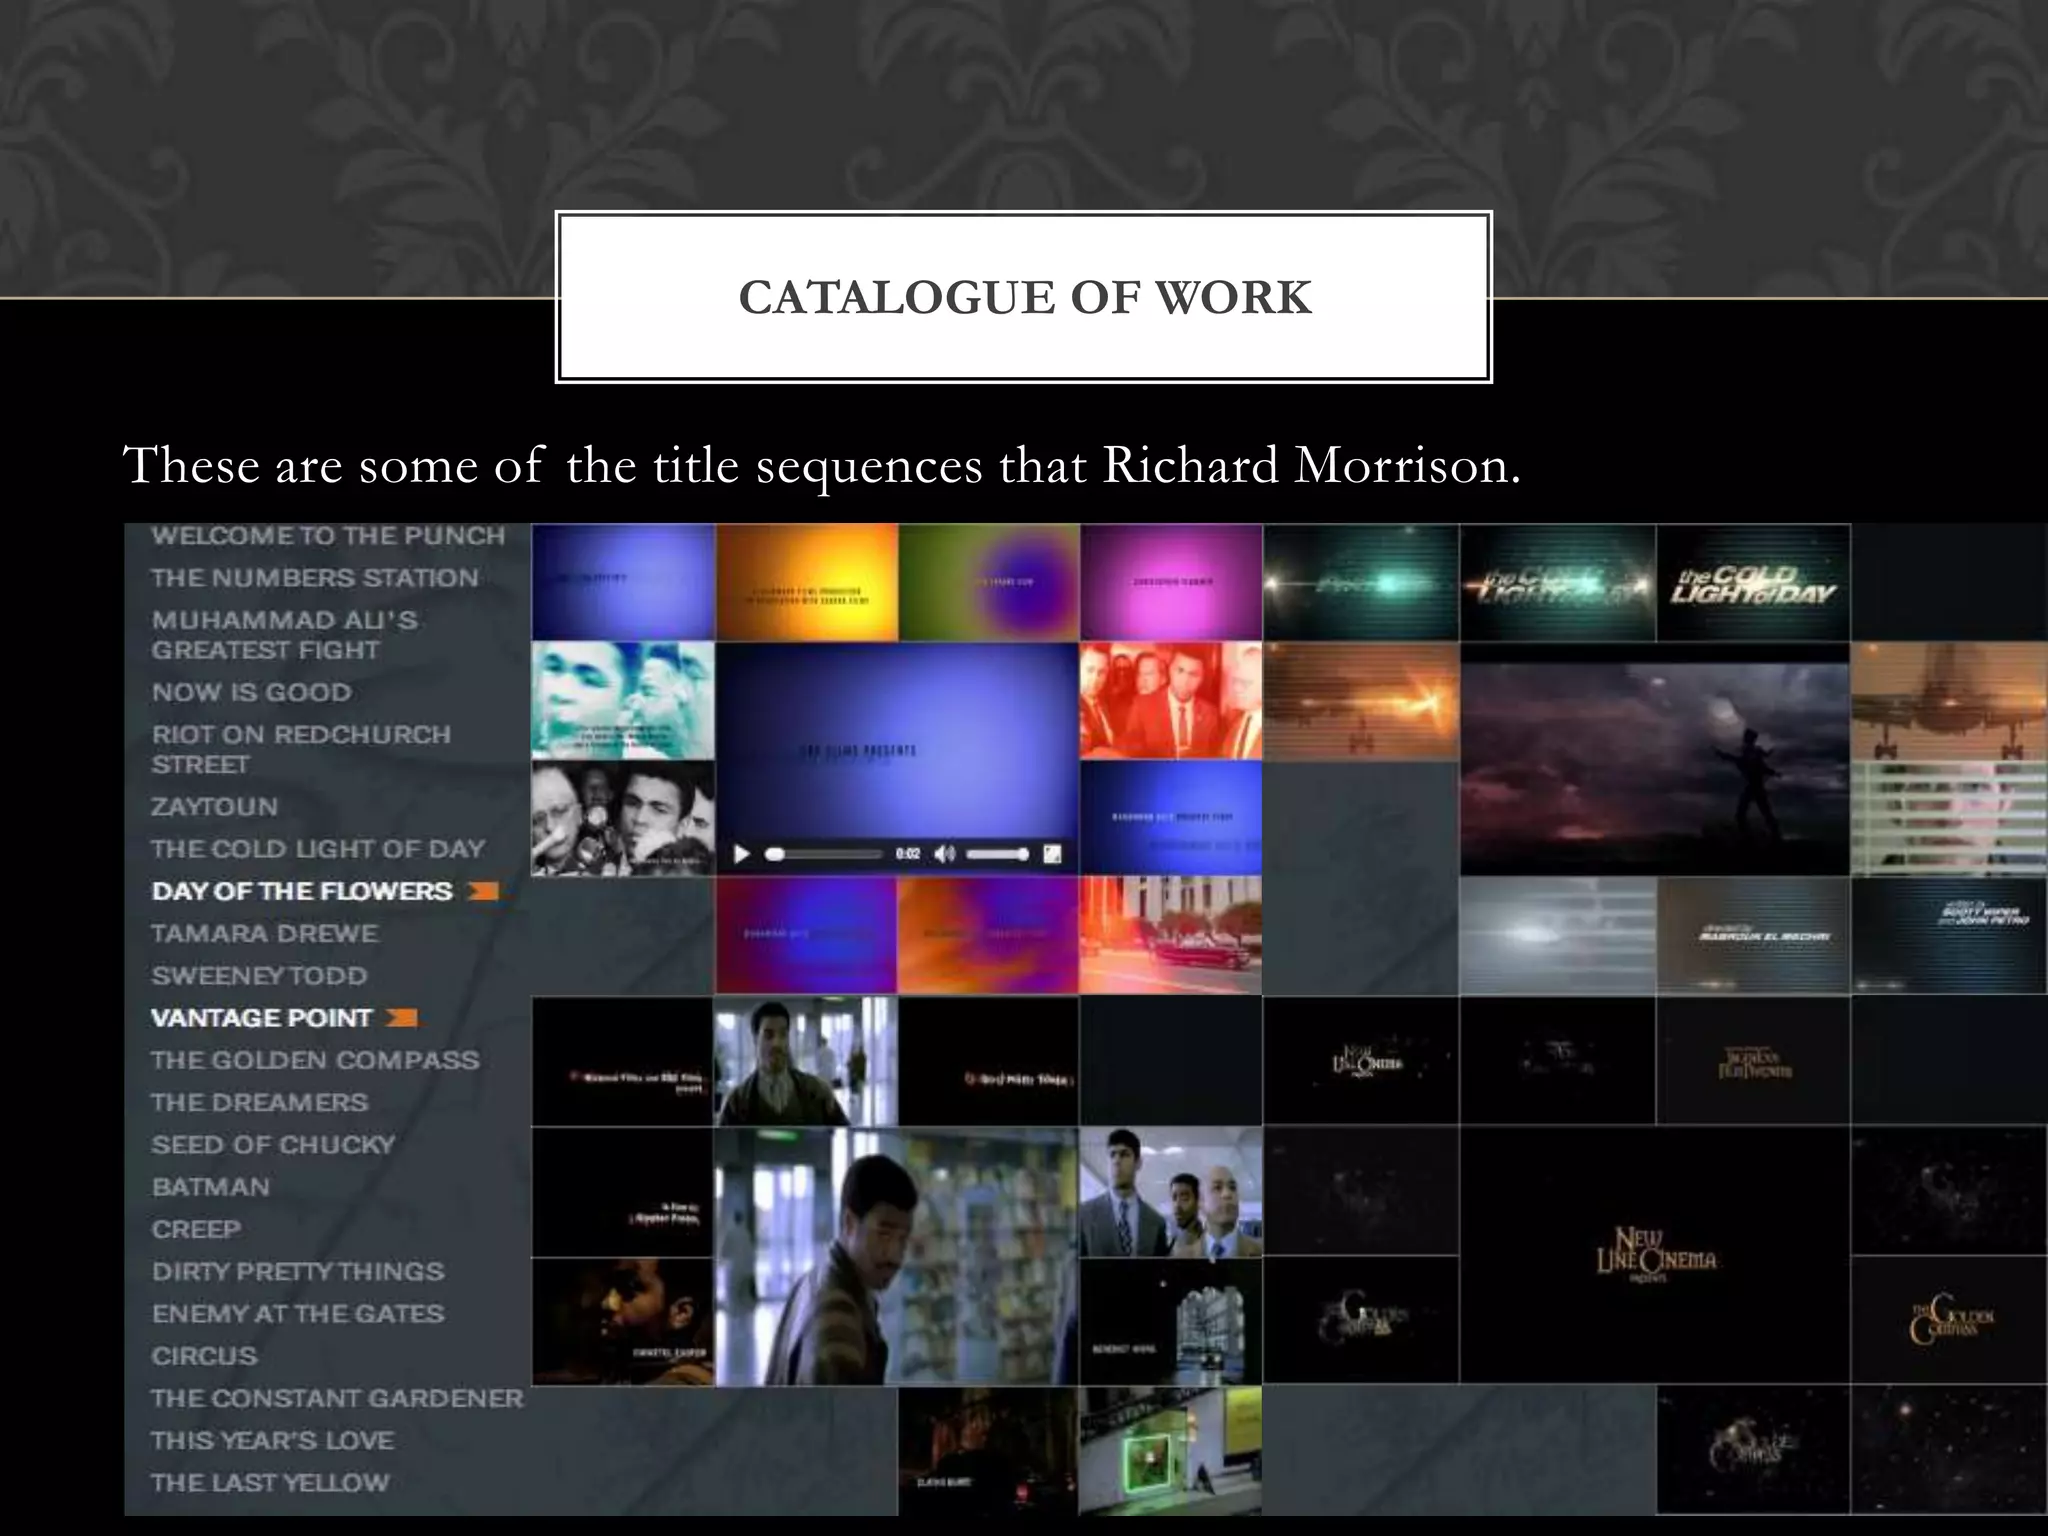
Task: Open silhouette running man storm thumbnail
Action: pyautogui.click(x=1655, y=760)
